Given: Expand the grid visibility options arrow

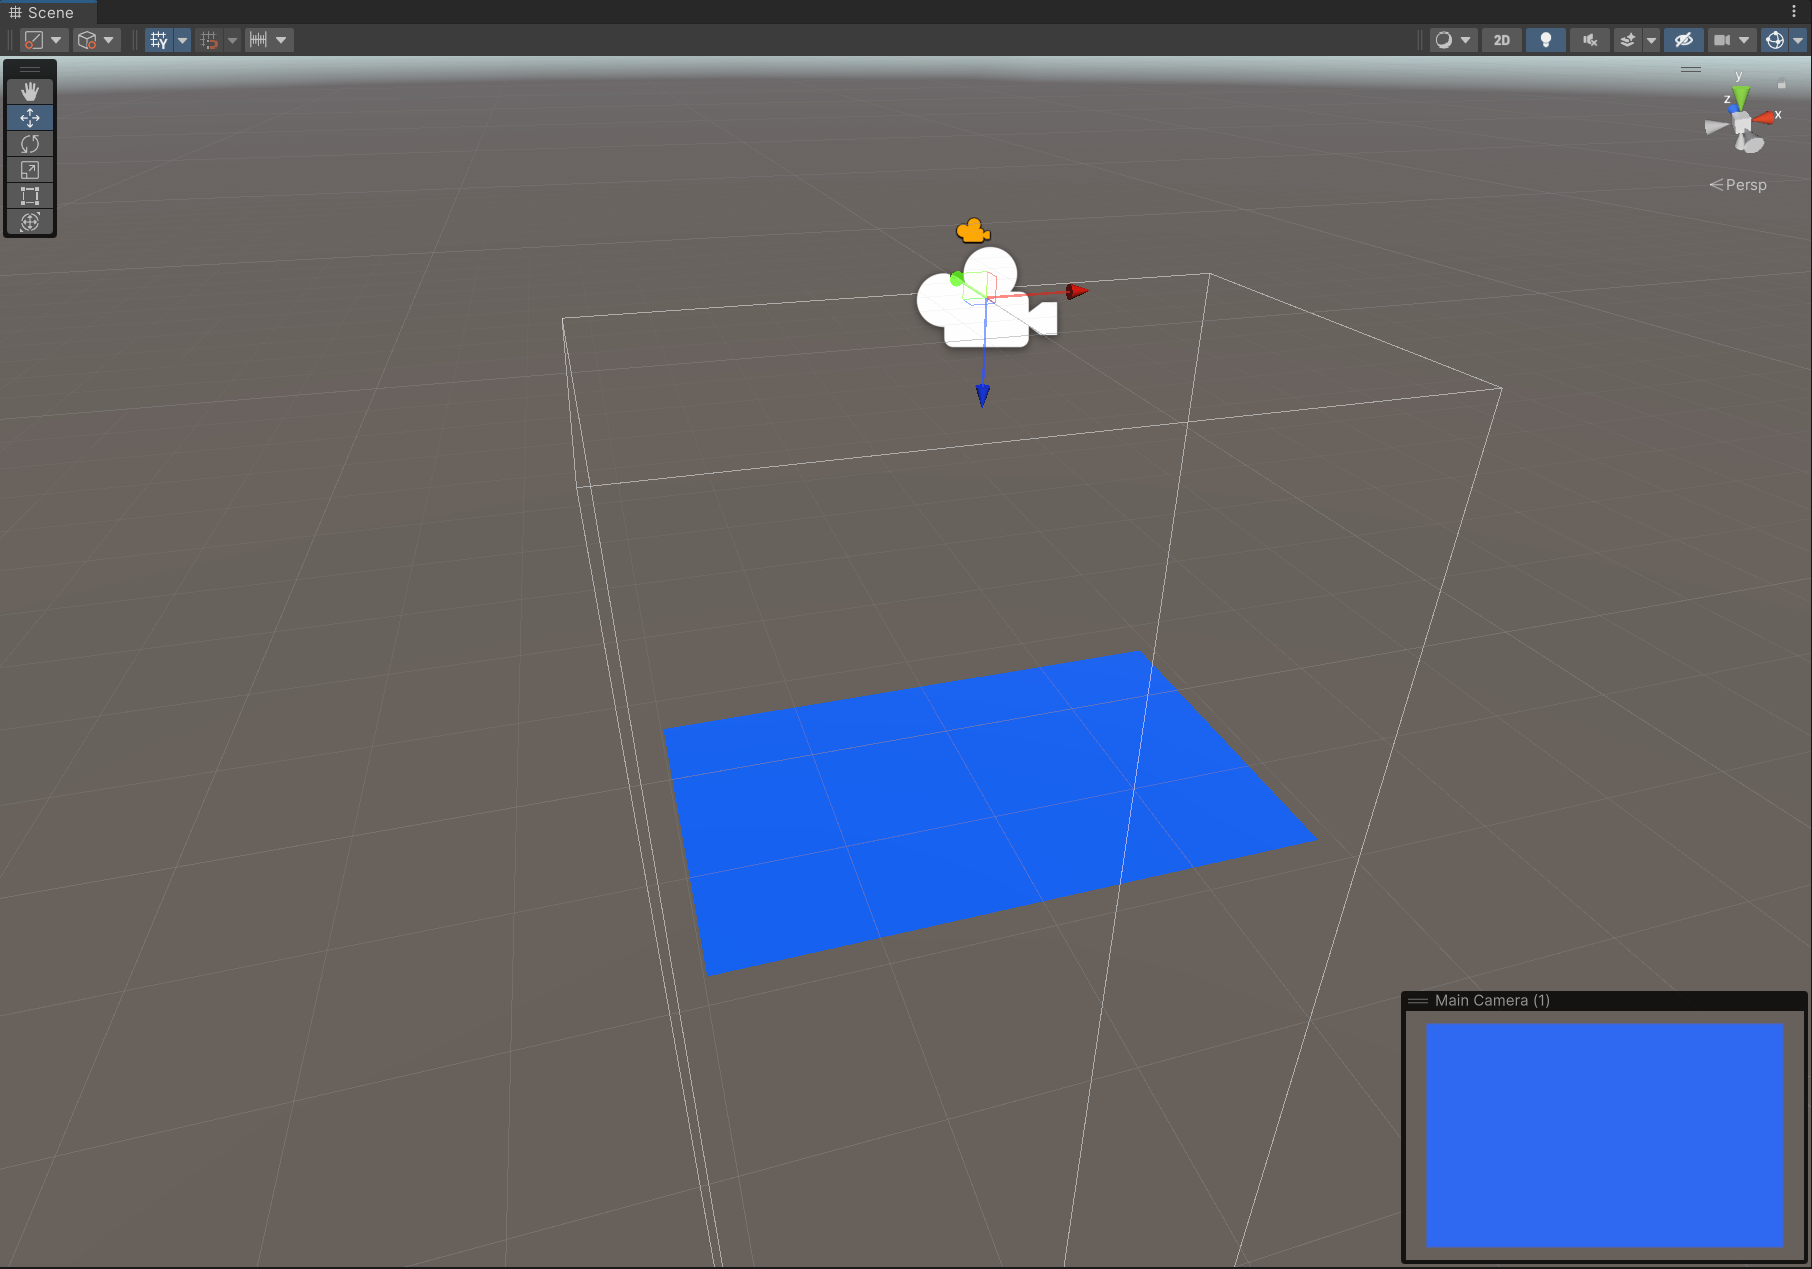Looking at the screenshot, I should coord(182,40).
